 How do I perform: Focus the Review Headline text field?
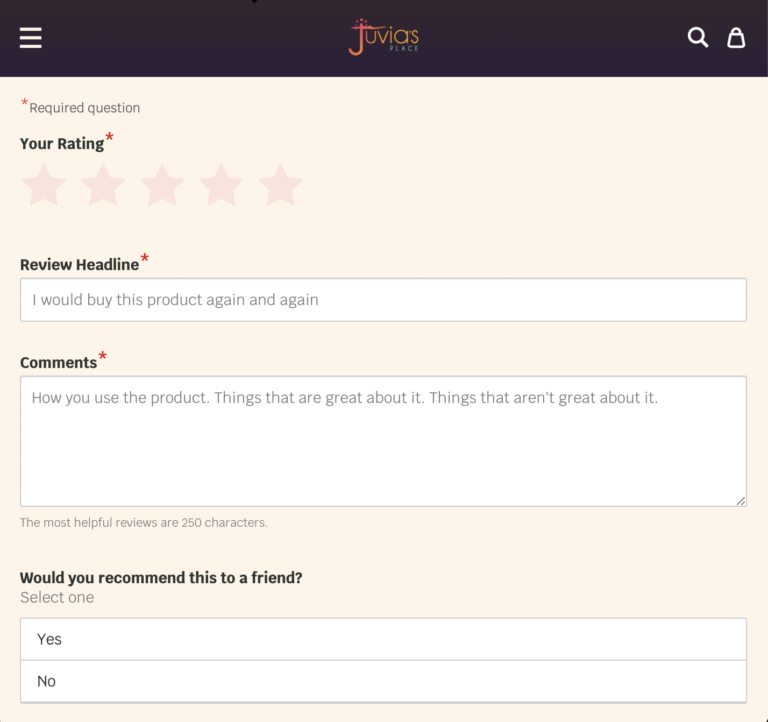[383, 300]
